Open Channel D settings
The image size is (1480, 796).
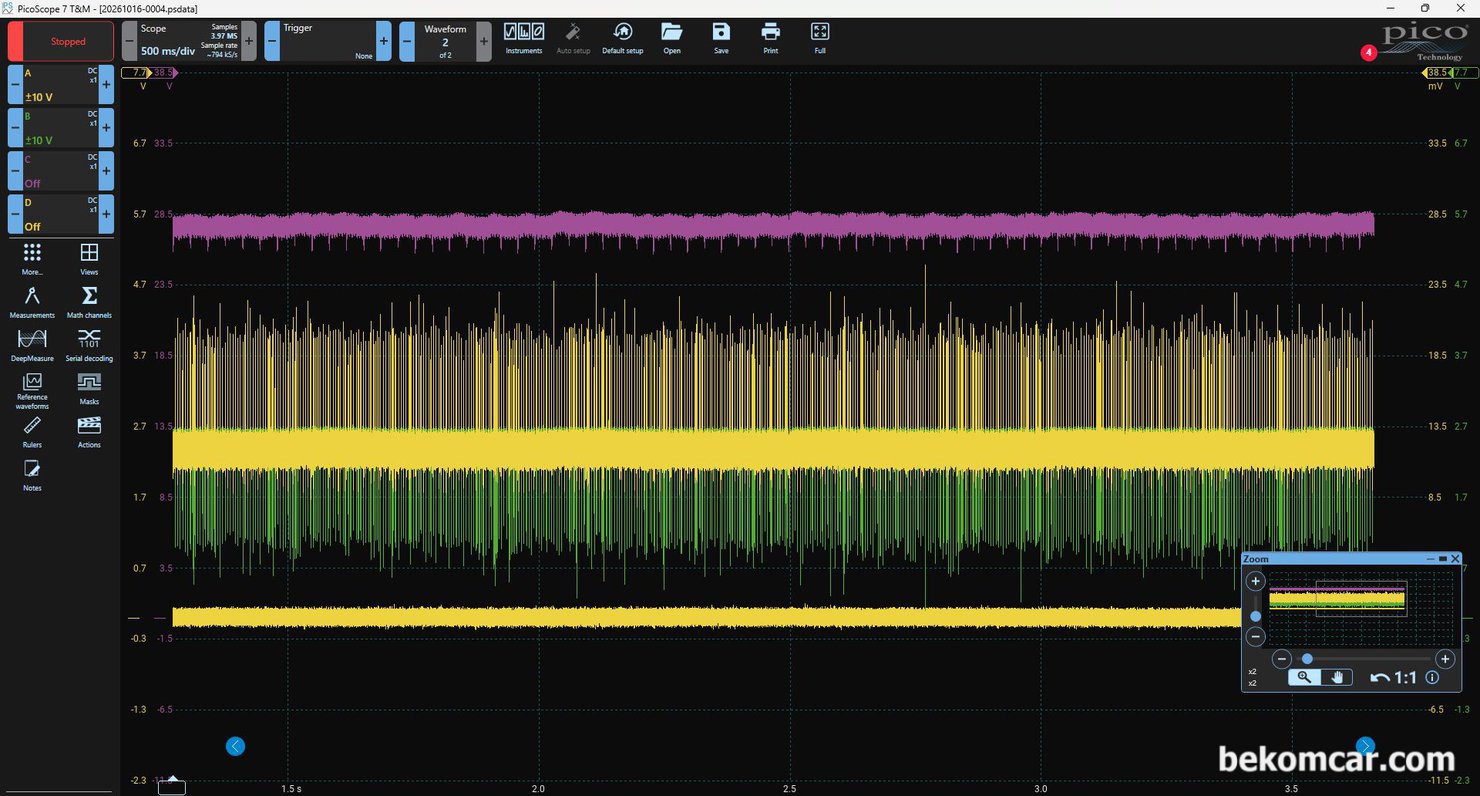(x=61, y=214)
